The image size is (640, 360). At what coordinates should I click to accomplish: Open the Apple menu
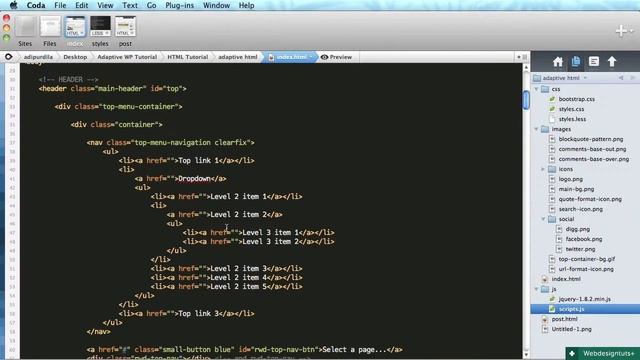point(13,5)
